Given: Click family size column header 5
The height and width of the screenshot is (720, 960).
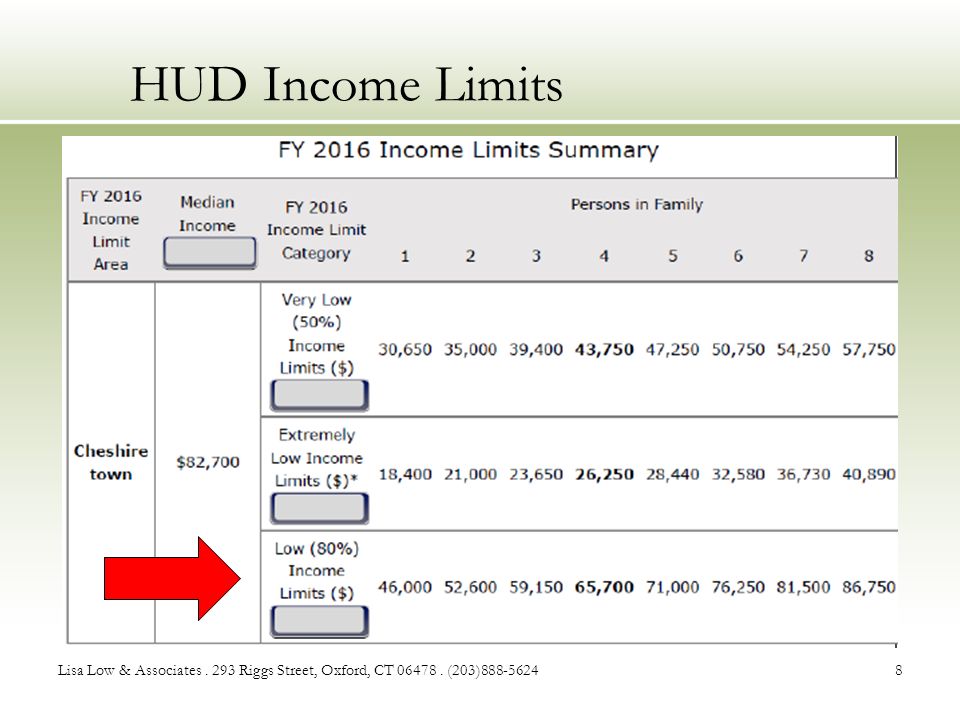Looking at the screenshot, I should [x=673, y=256].
